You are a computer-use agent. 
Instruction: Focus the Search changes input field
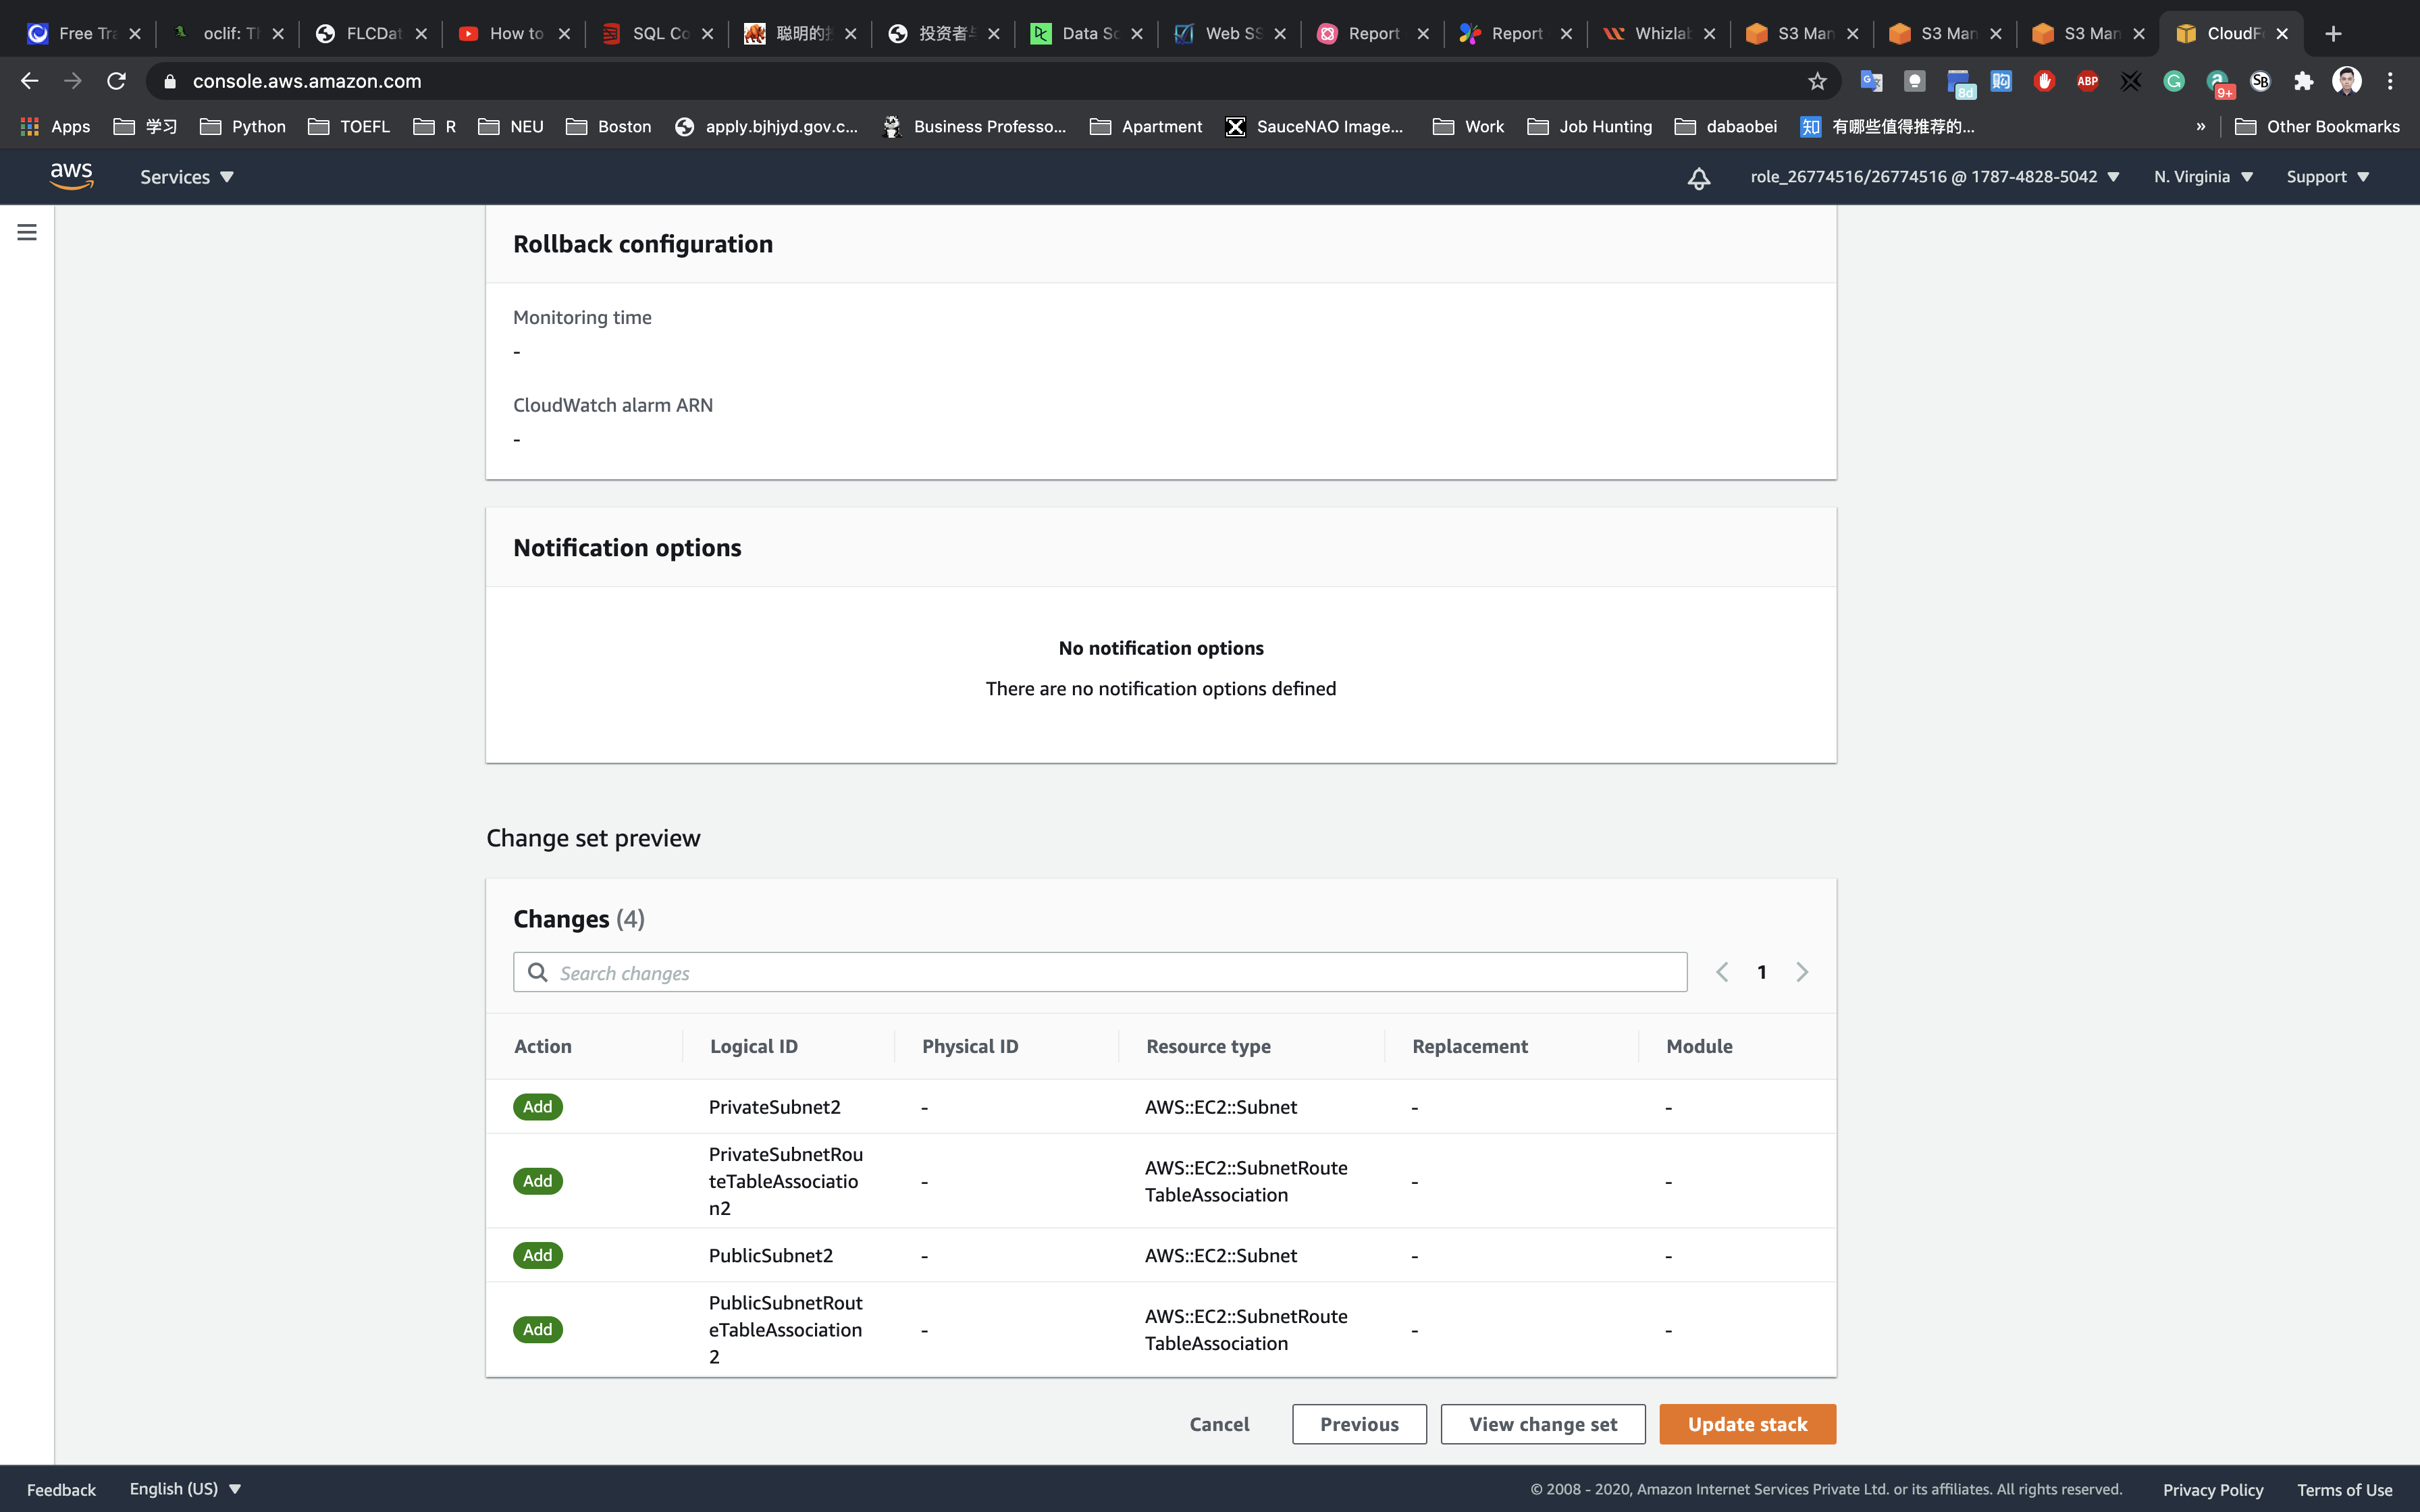pyautogui.click(x=1100, y=973)
